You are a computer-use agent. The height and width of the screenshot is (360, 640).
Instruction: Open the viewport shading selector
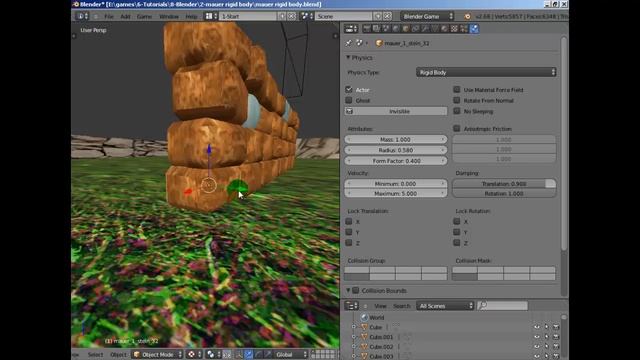[x=195, y=354]
